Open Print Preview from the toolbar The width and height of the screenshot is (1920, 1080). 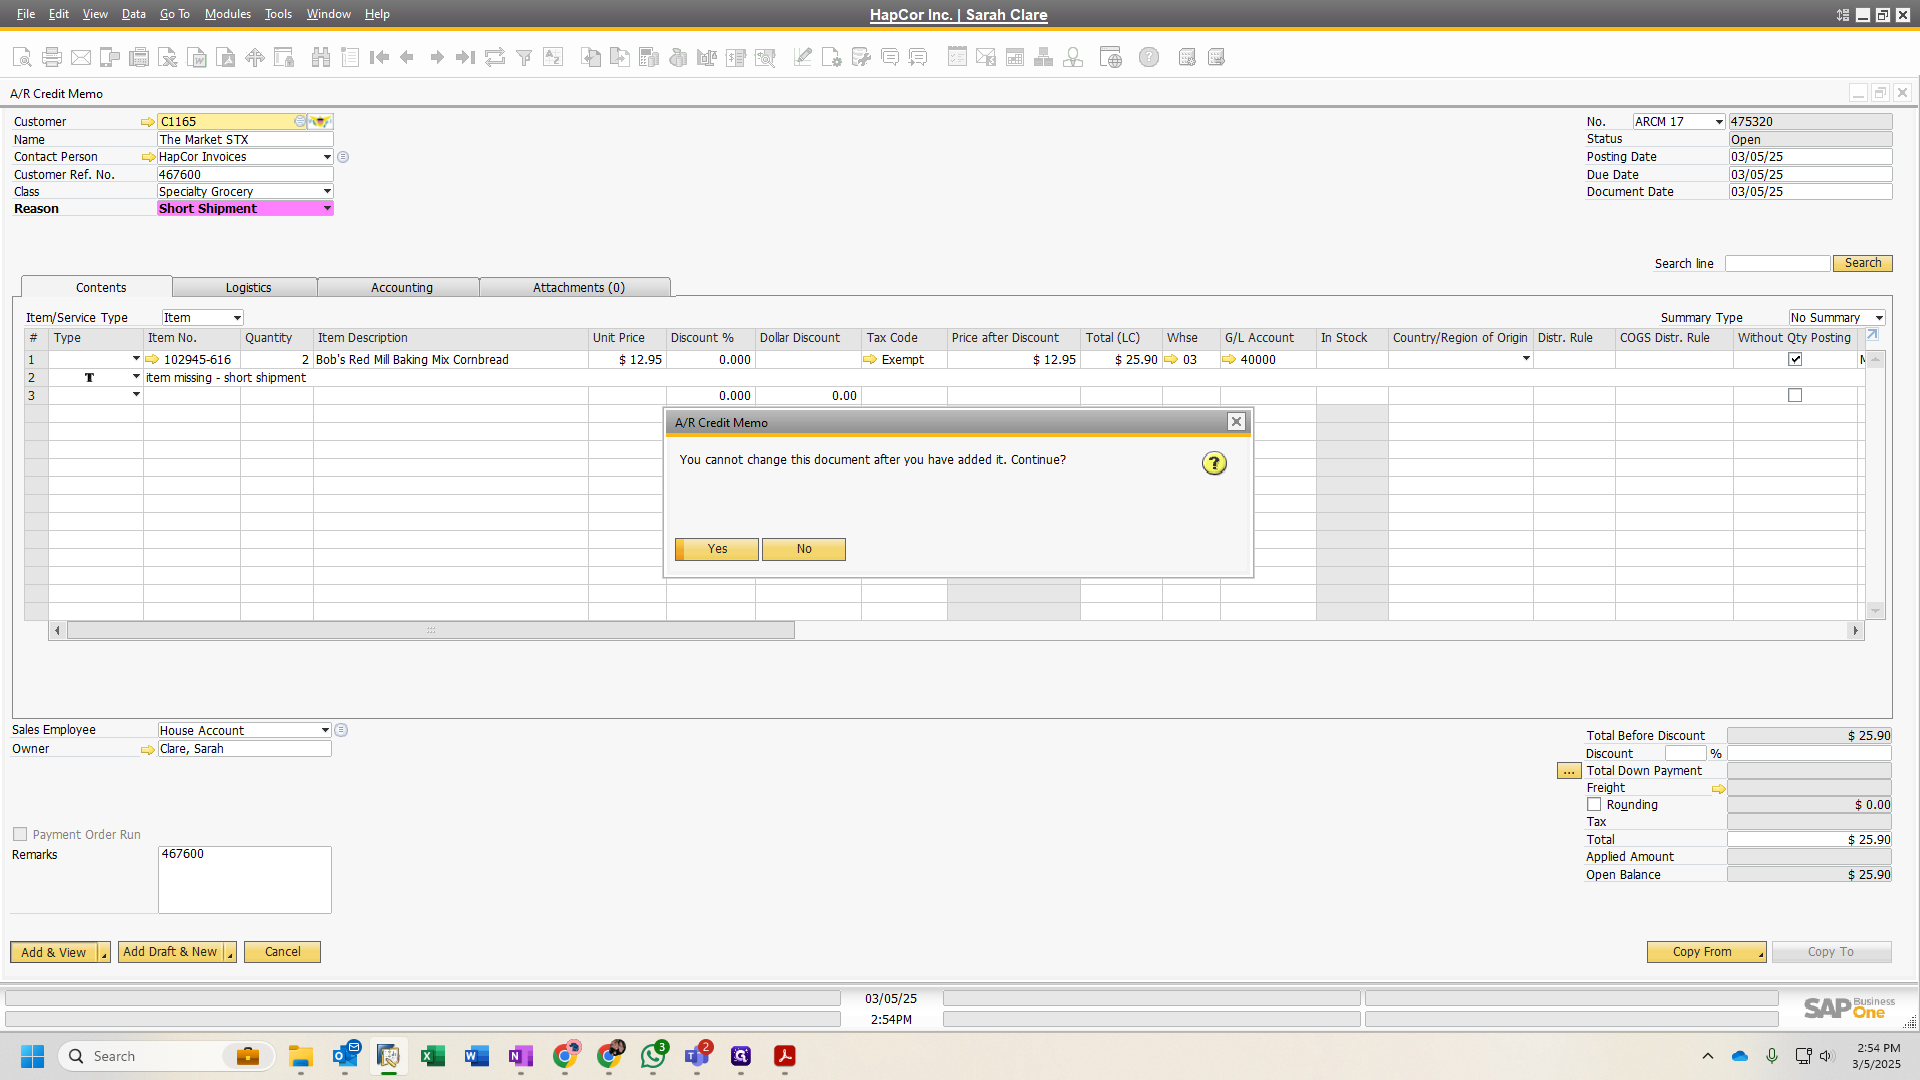coord(22,58)
